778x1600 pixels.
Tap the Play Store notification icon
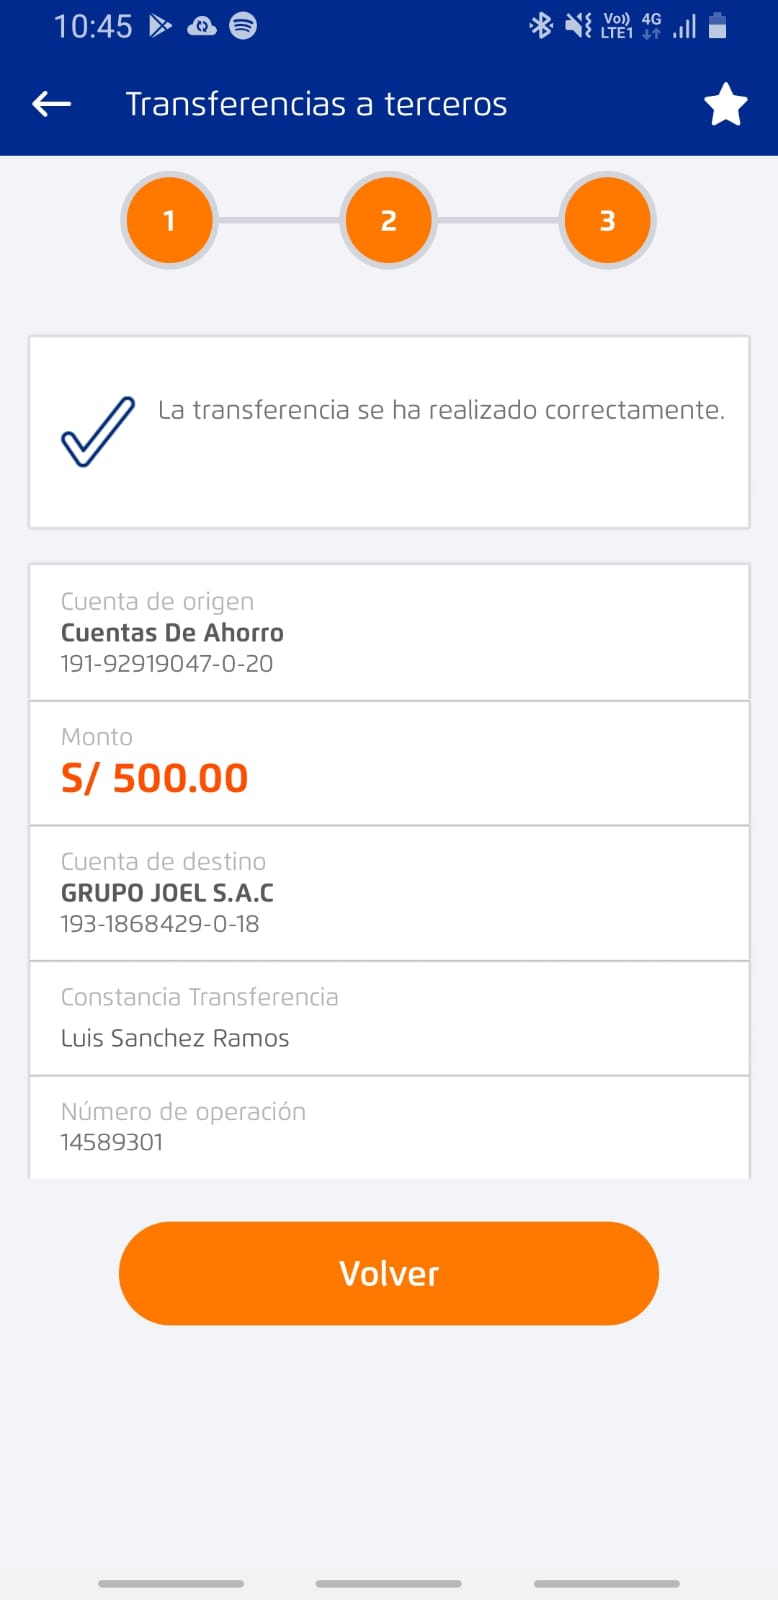[x=160, y=26]
